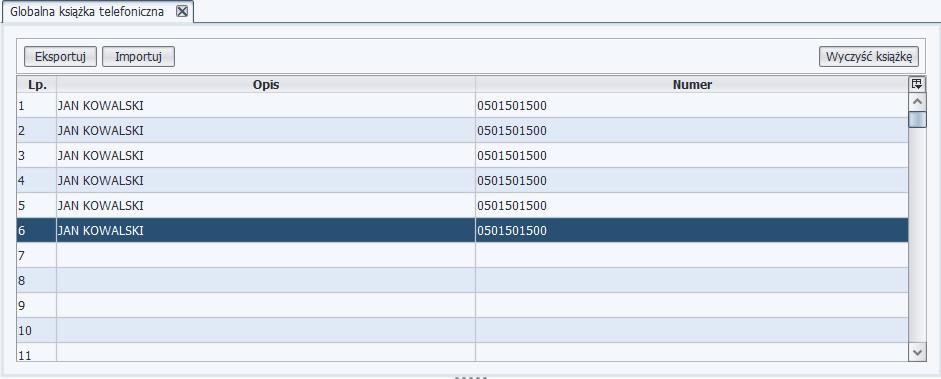Click number 0501501500 in row 2
Screen dimensions: 941x379
pos(513,131)
